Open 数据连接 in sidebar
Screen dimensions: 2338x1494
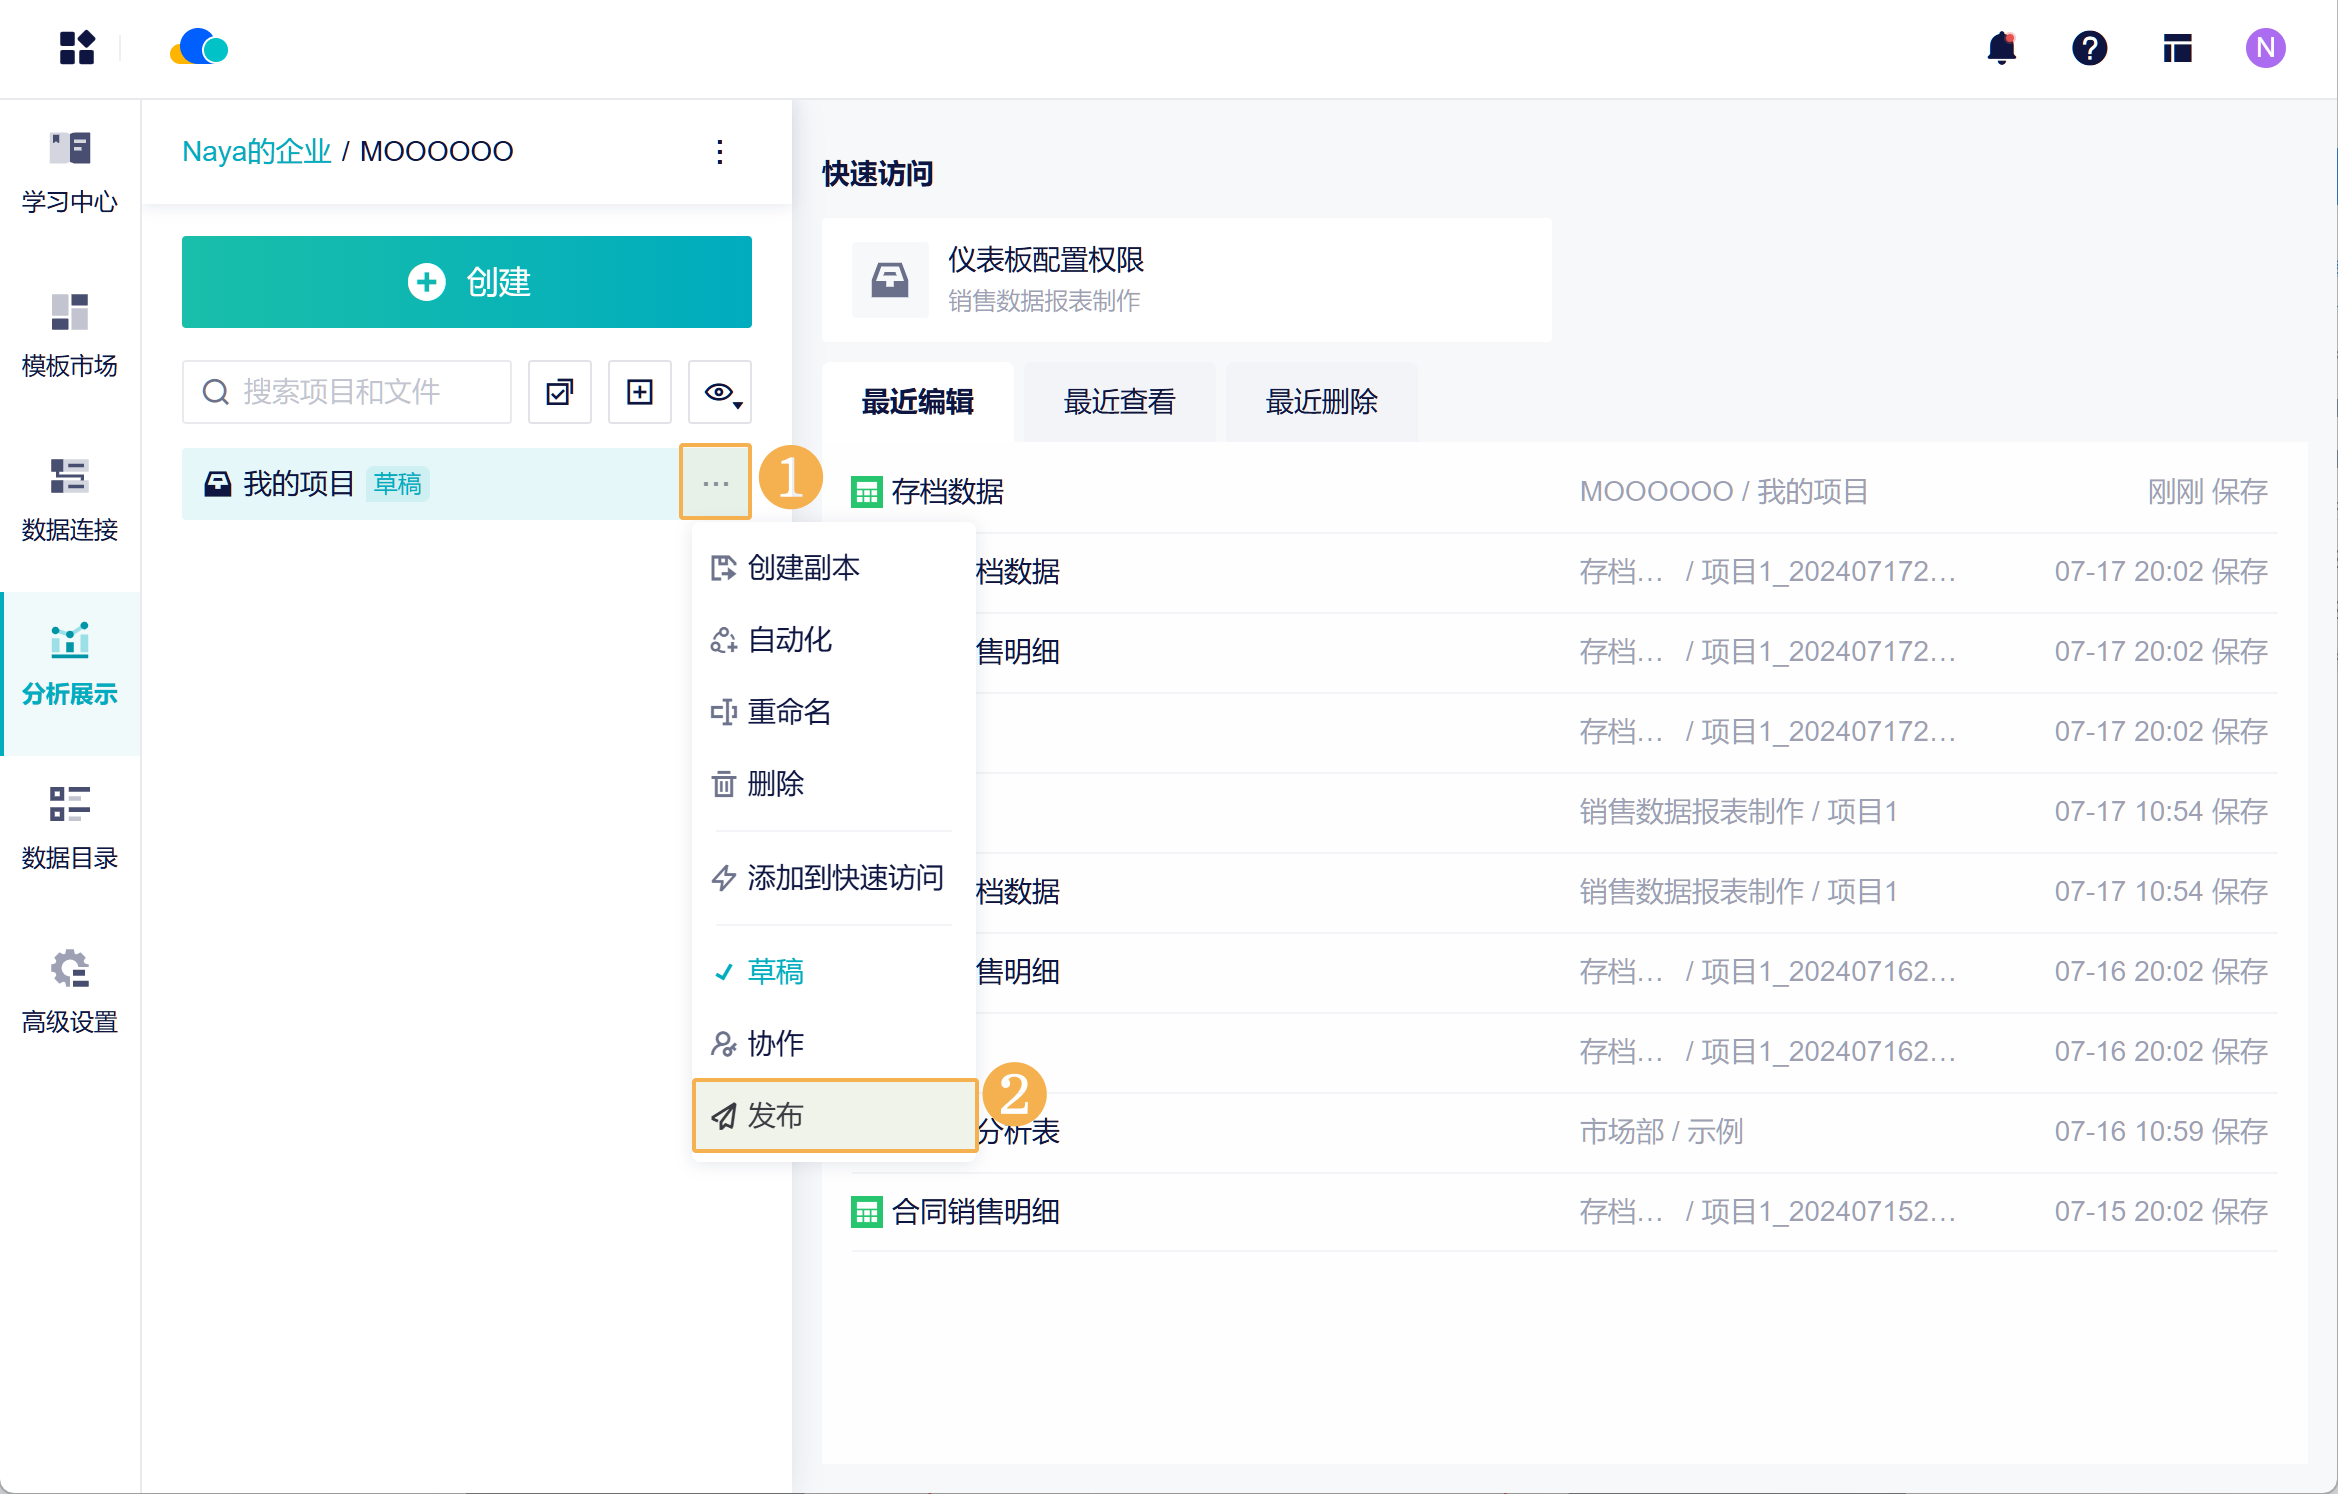click(x=70, y=501)
